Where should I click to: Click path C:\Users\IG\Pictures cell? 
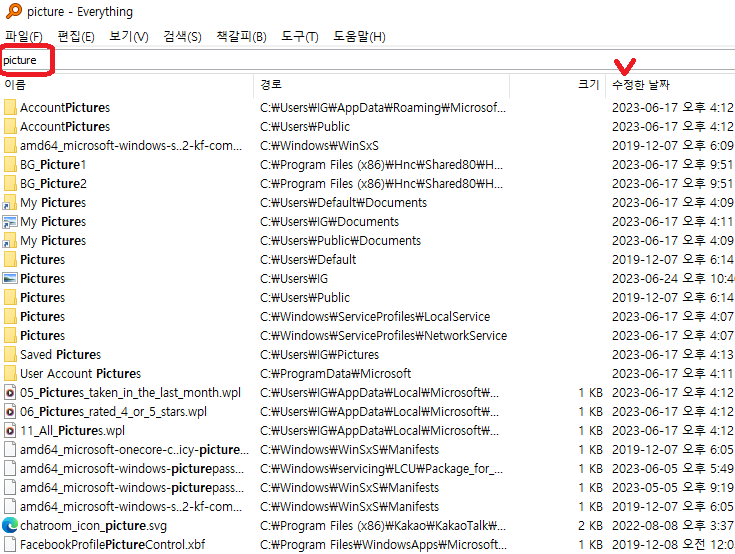tap(319, 354)
